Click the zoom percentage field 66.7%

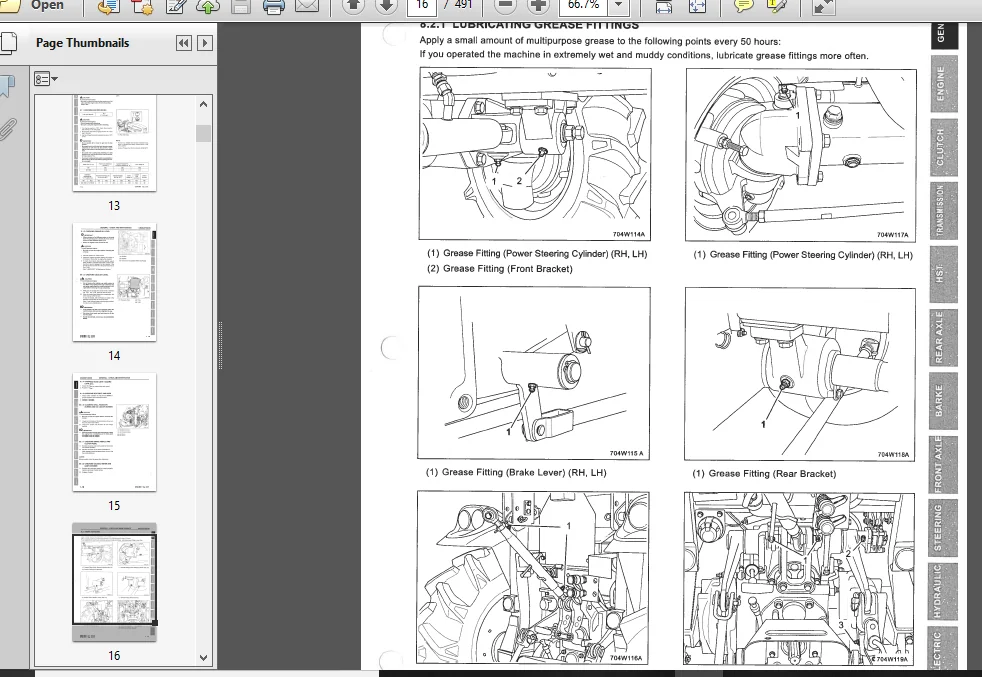coord(584,6)
